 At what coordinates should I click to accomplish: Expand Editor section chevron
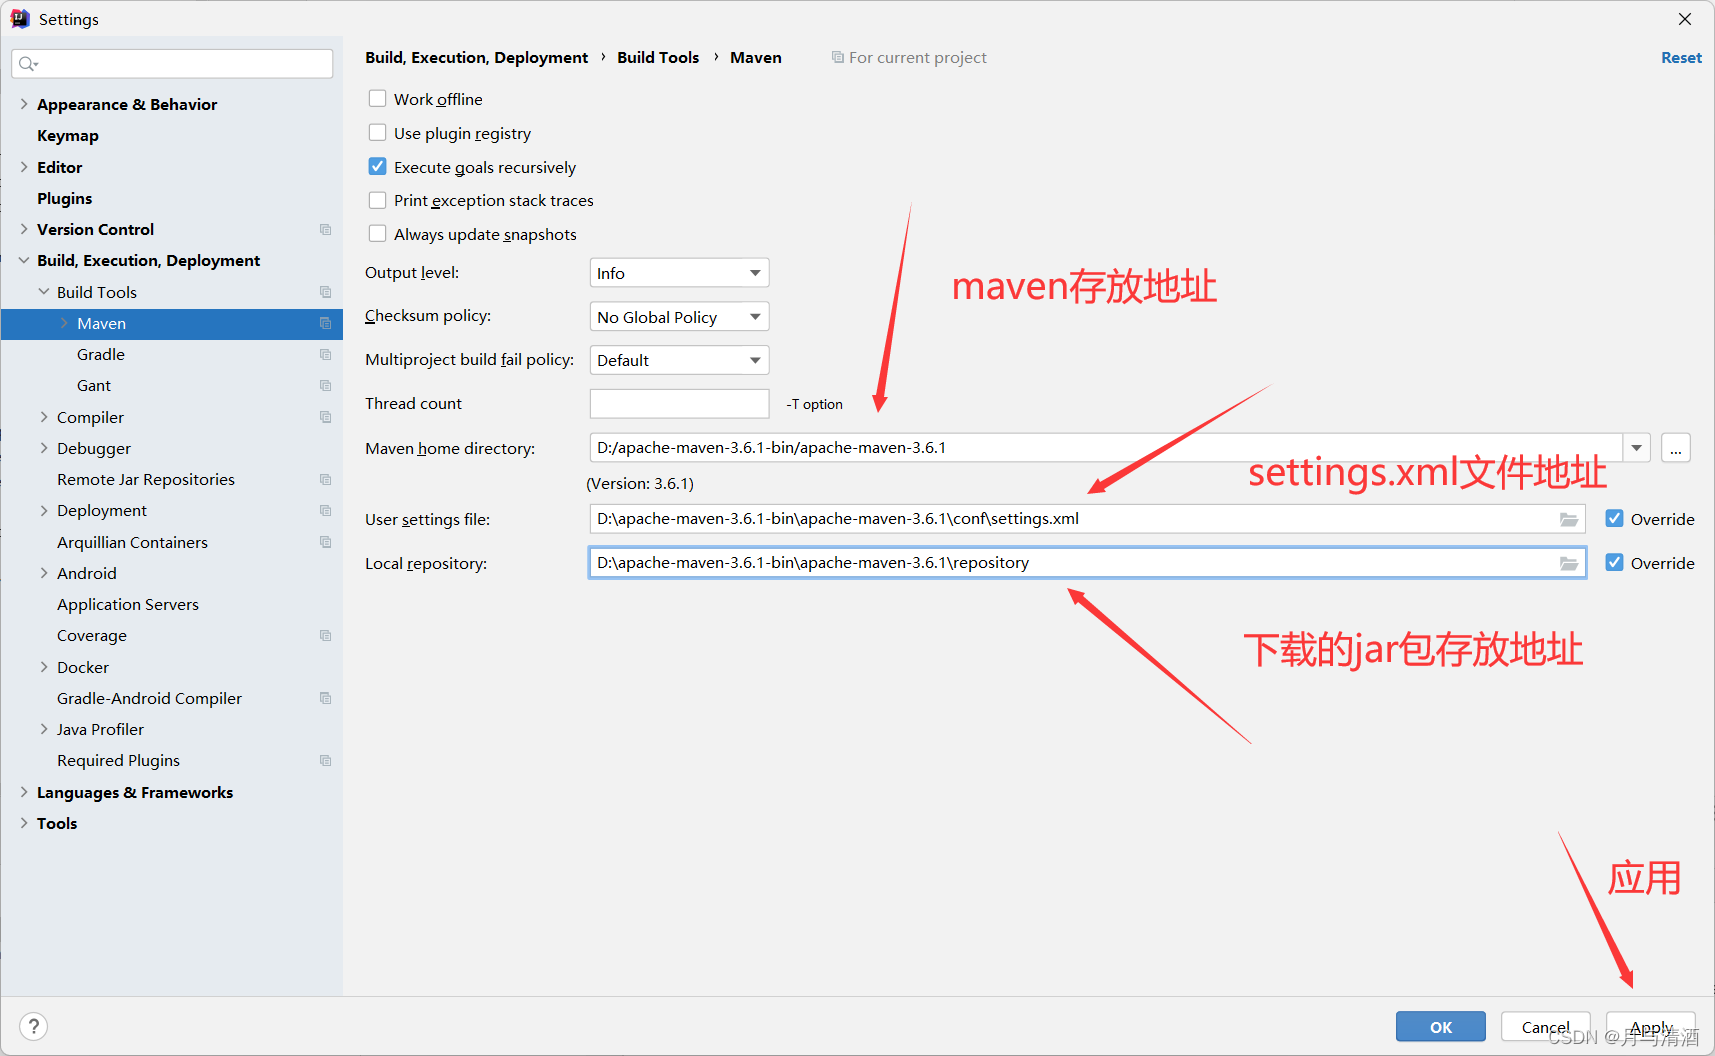tap(24, 166)
